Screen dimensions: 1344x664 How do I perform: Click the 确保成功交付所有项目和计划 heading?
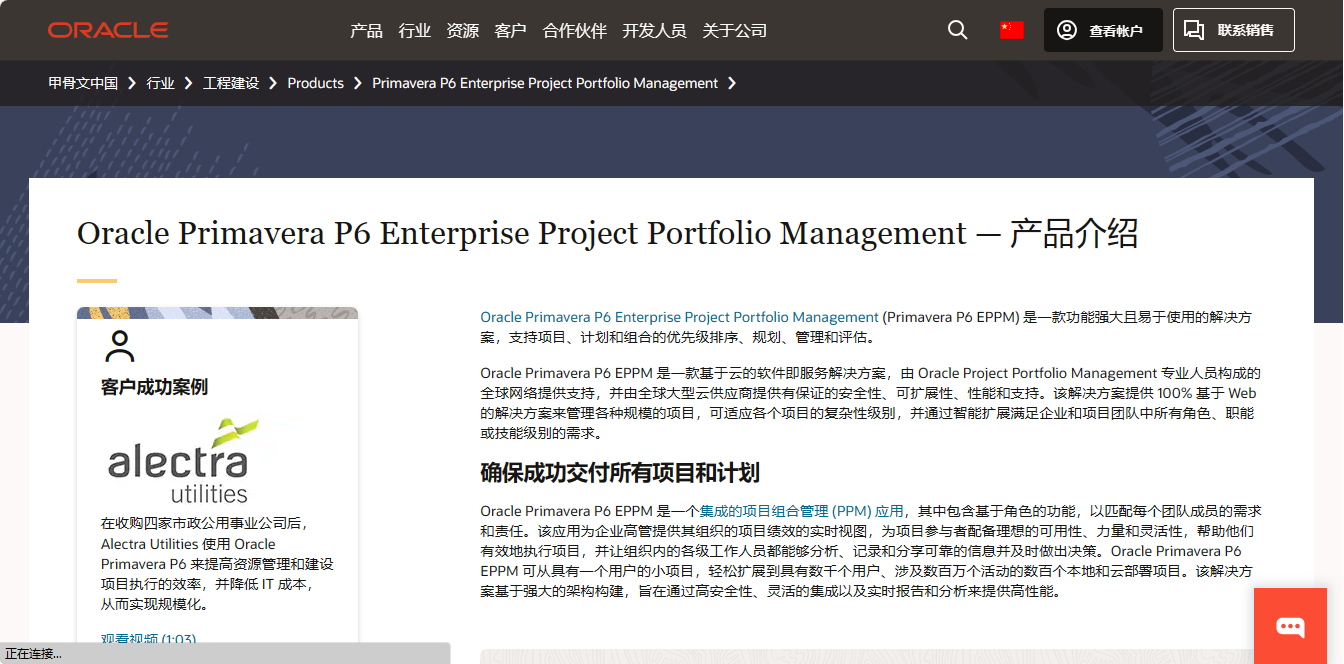pyautogui.click(x=620, y=473)
